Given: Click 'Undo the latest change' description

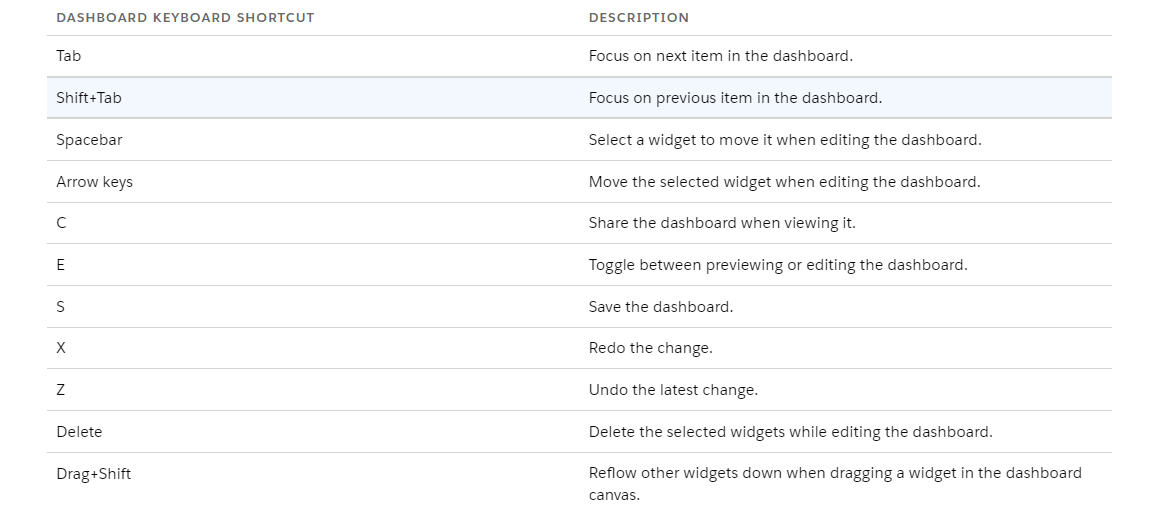Looking at the screenshot, I should point(673,390).
